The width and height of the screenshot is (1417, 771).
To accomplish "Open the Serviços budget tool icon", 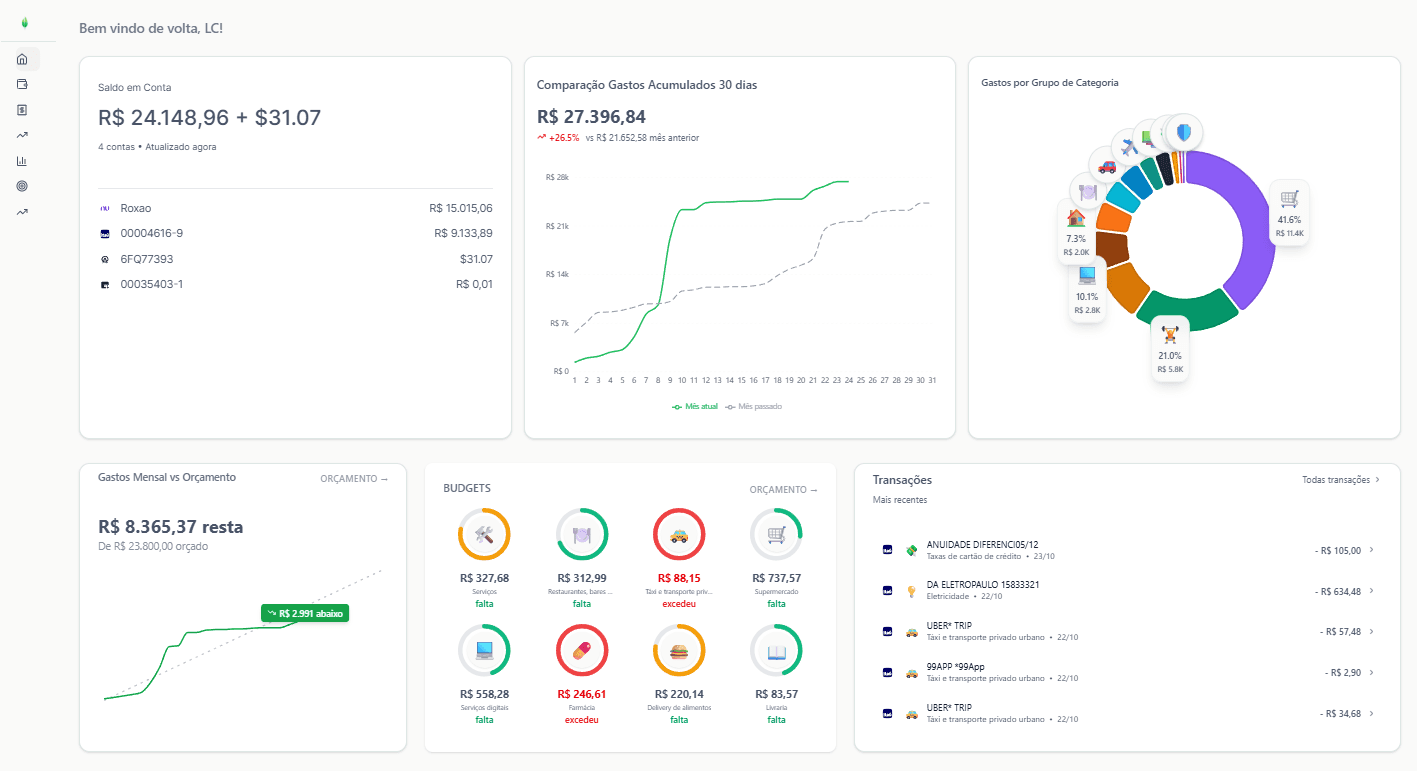I will tap(484, 533).
